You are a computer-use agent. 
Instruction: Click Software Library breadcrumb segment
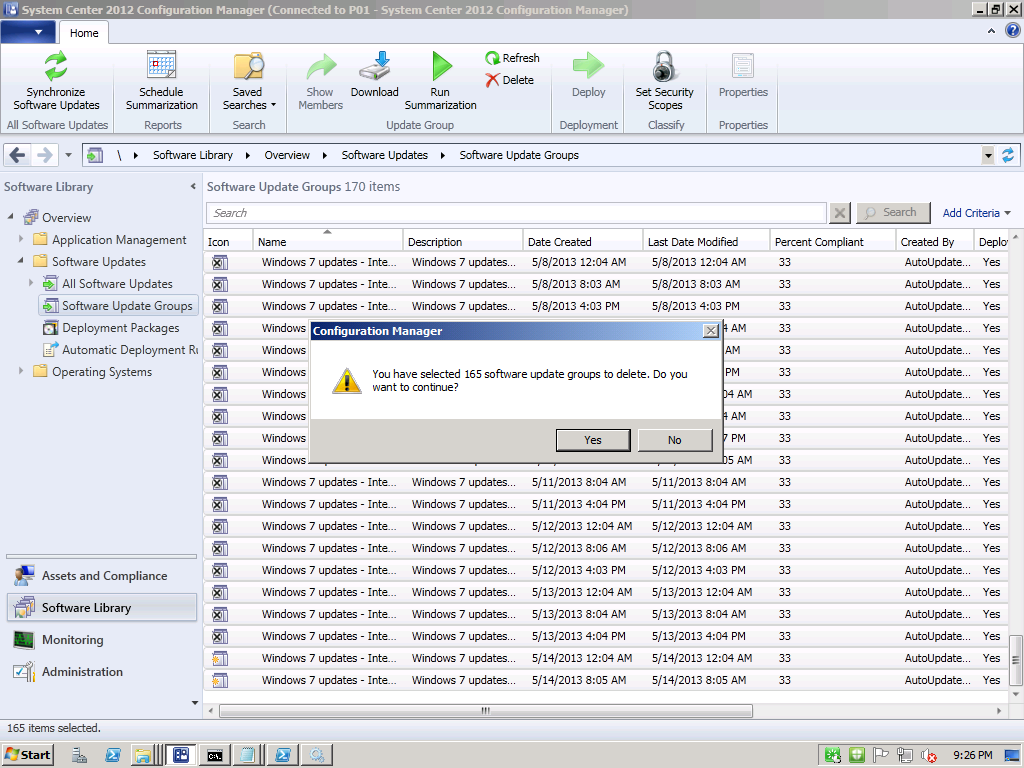pyautogui.click(x=193, y=155)
